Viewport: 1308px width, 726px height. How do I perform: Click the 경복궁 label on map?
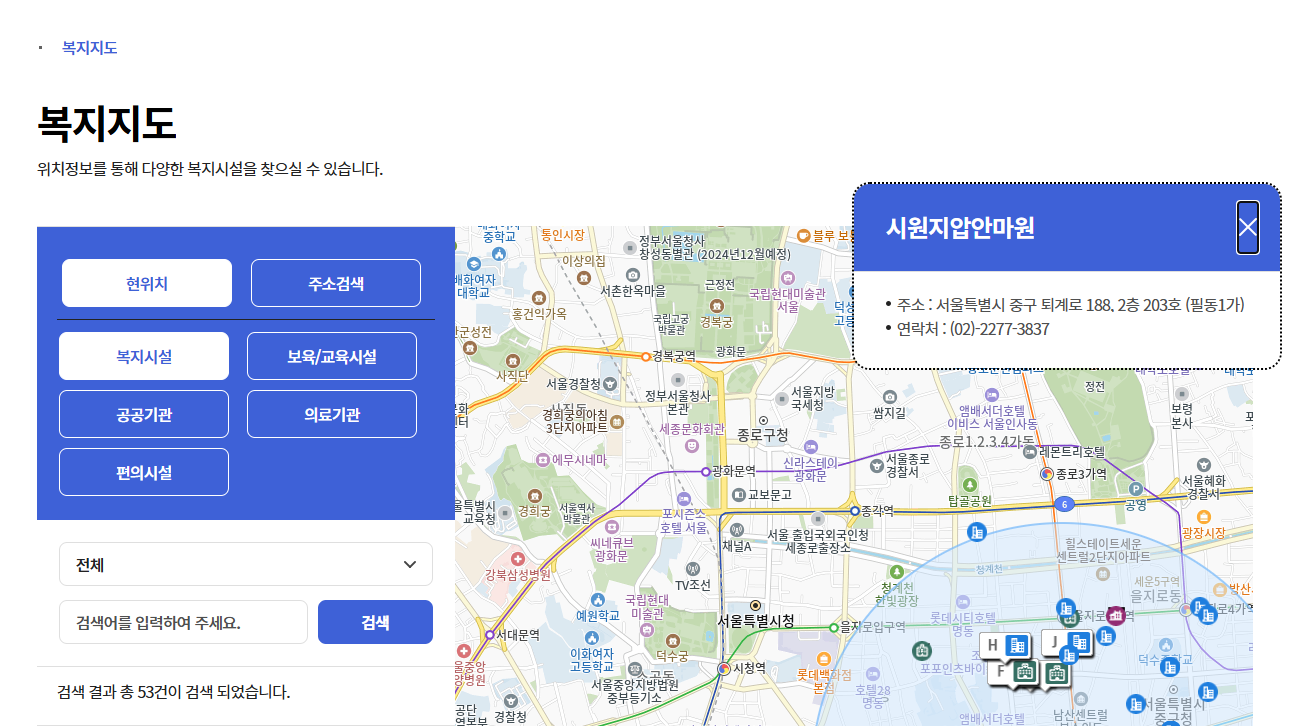716,322
